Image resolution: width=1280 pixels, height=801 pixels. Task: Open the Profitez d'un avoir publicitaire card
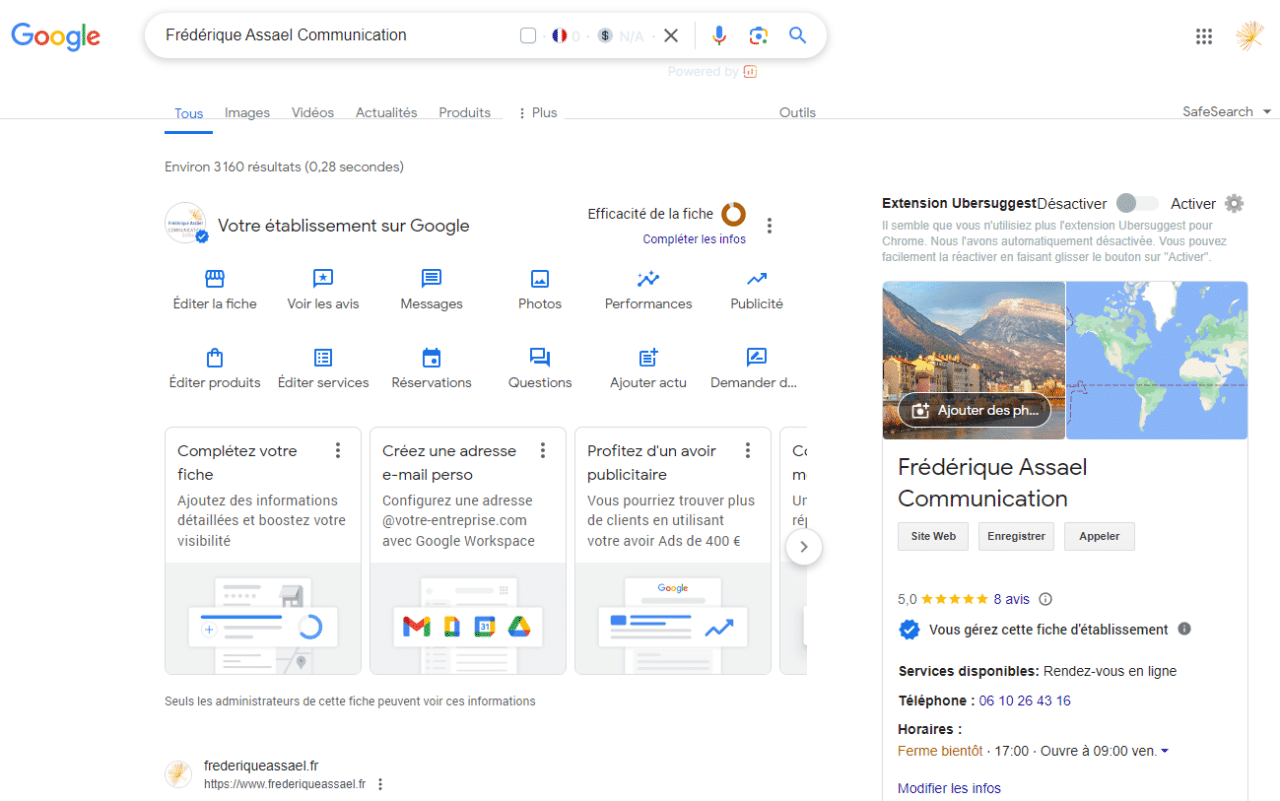[x=673, y=551]
